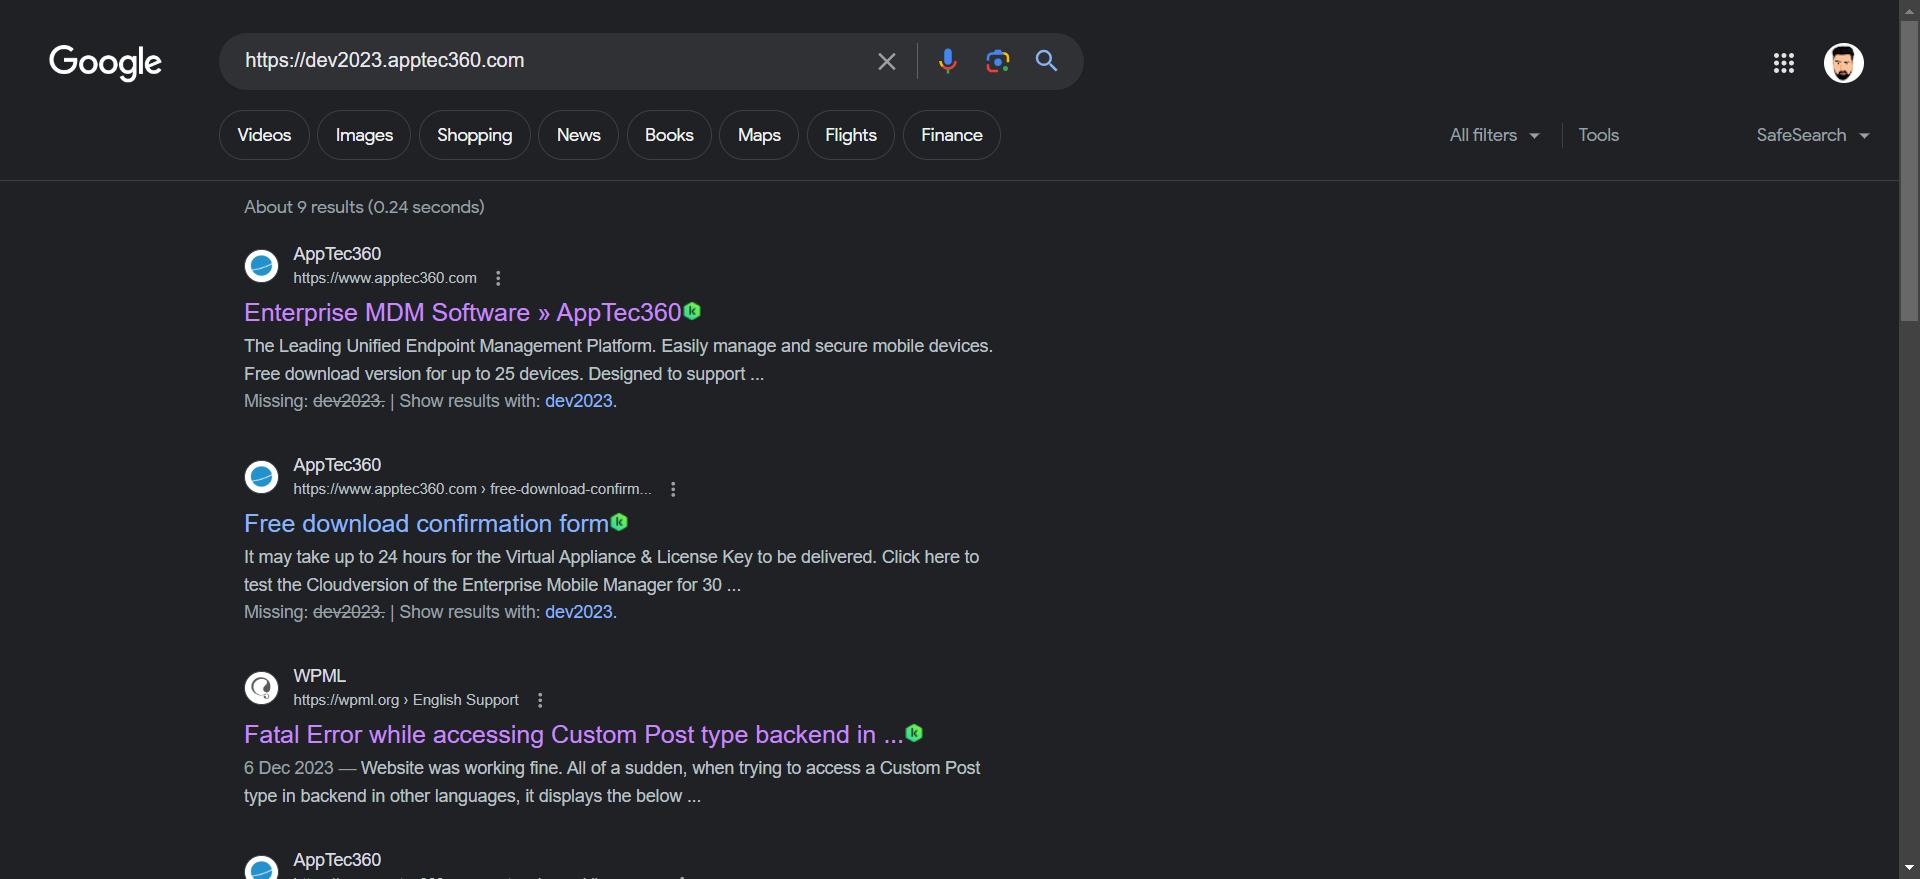Viewport: 1920px width, 879px height.
Task: Open the Google apps grid
Action: click(1784, 63)
